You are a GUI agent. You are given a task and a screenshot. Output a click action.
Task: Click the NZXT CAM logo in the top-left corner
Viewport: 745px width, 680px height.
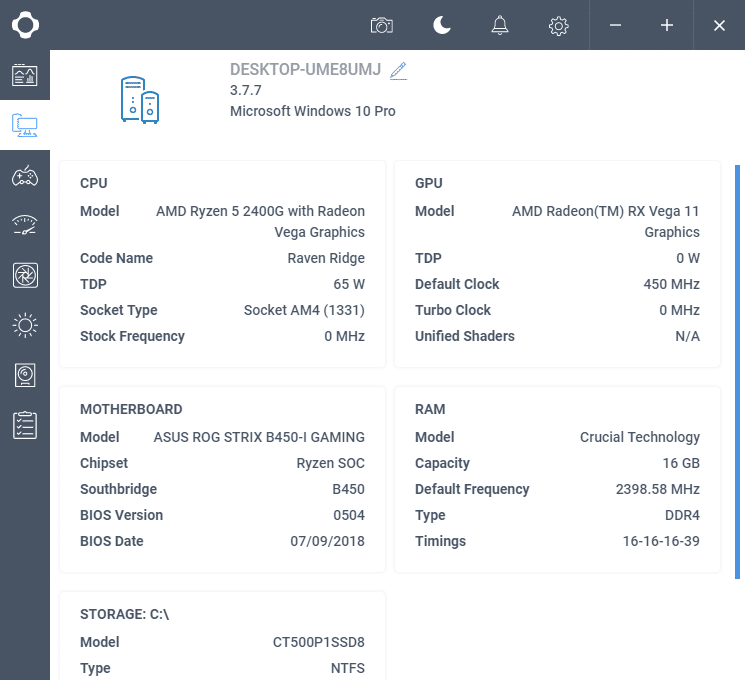coord(25,25)
